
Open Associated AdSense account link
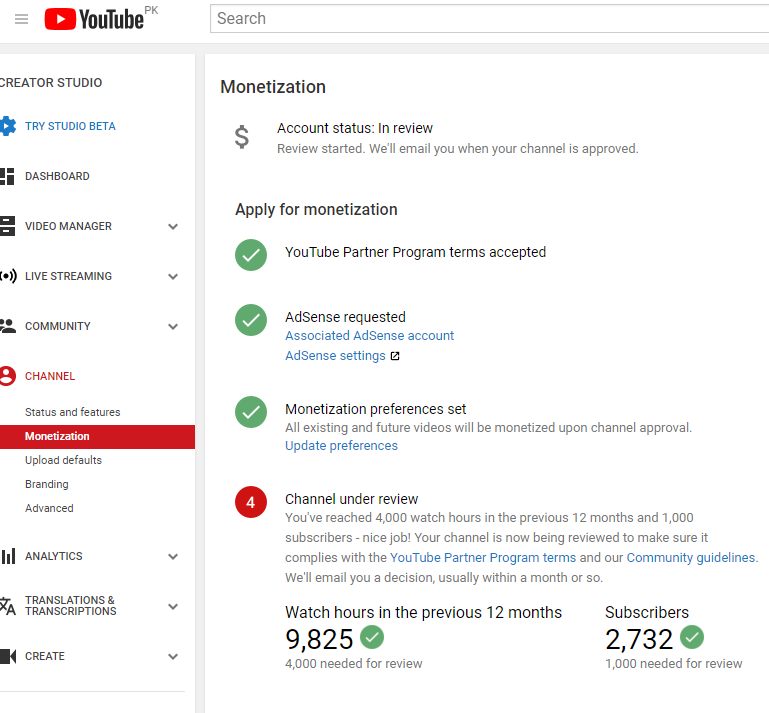coord(369,336)
